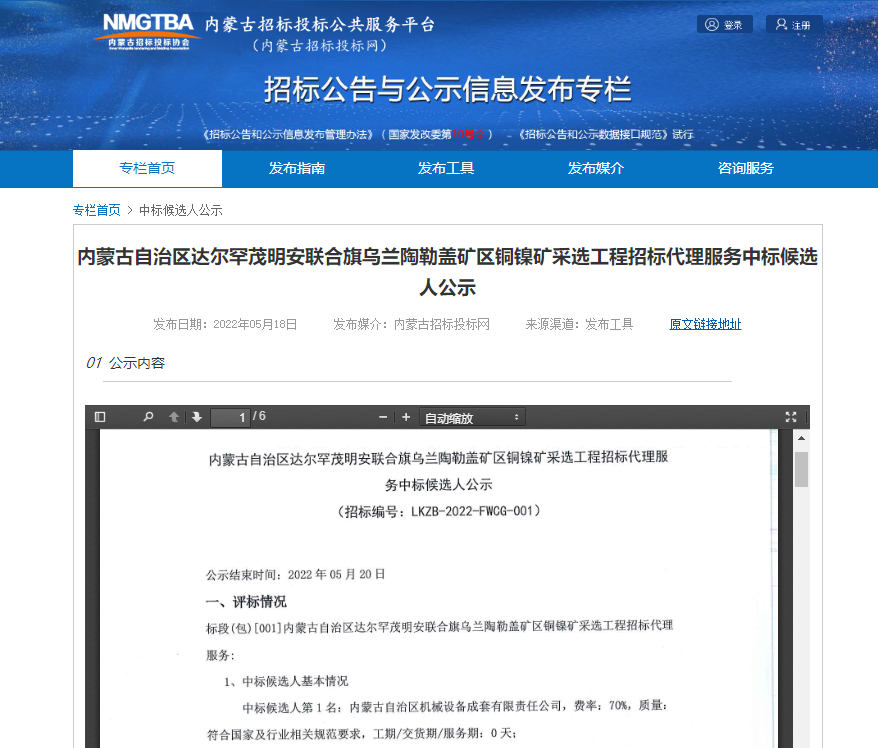Zoom in on the PDF document

[406, 416]
